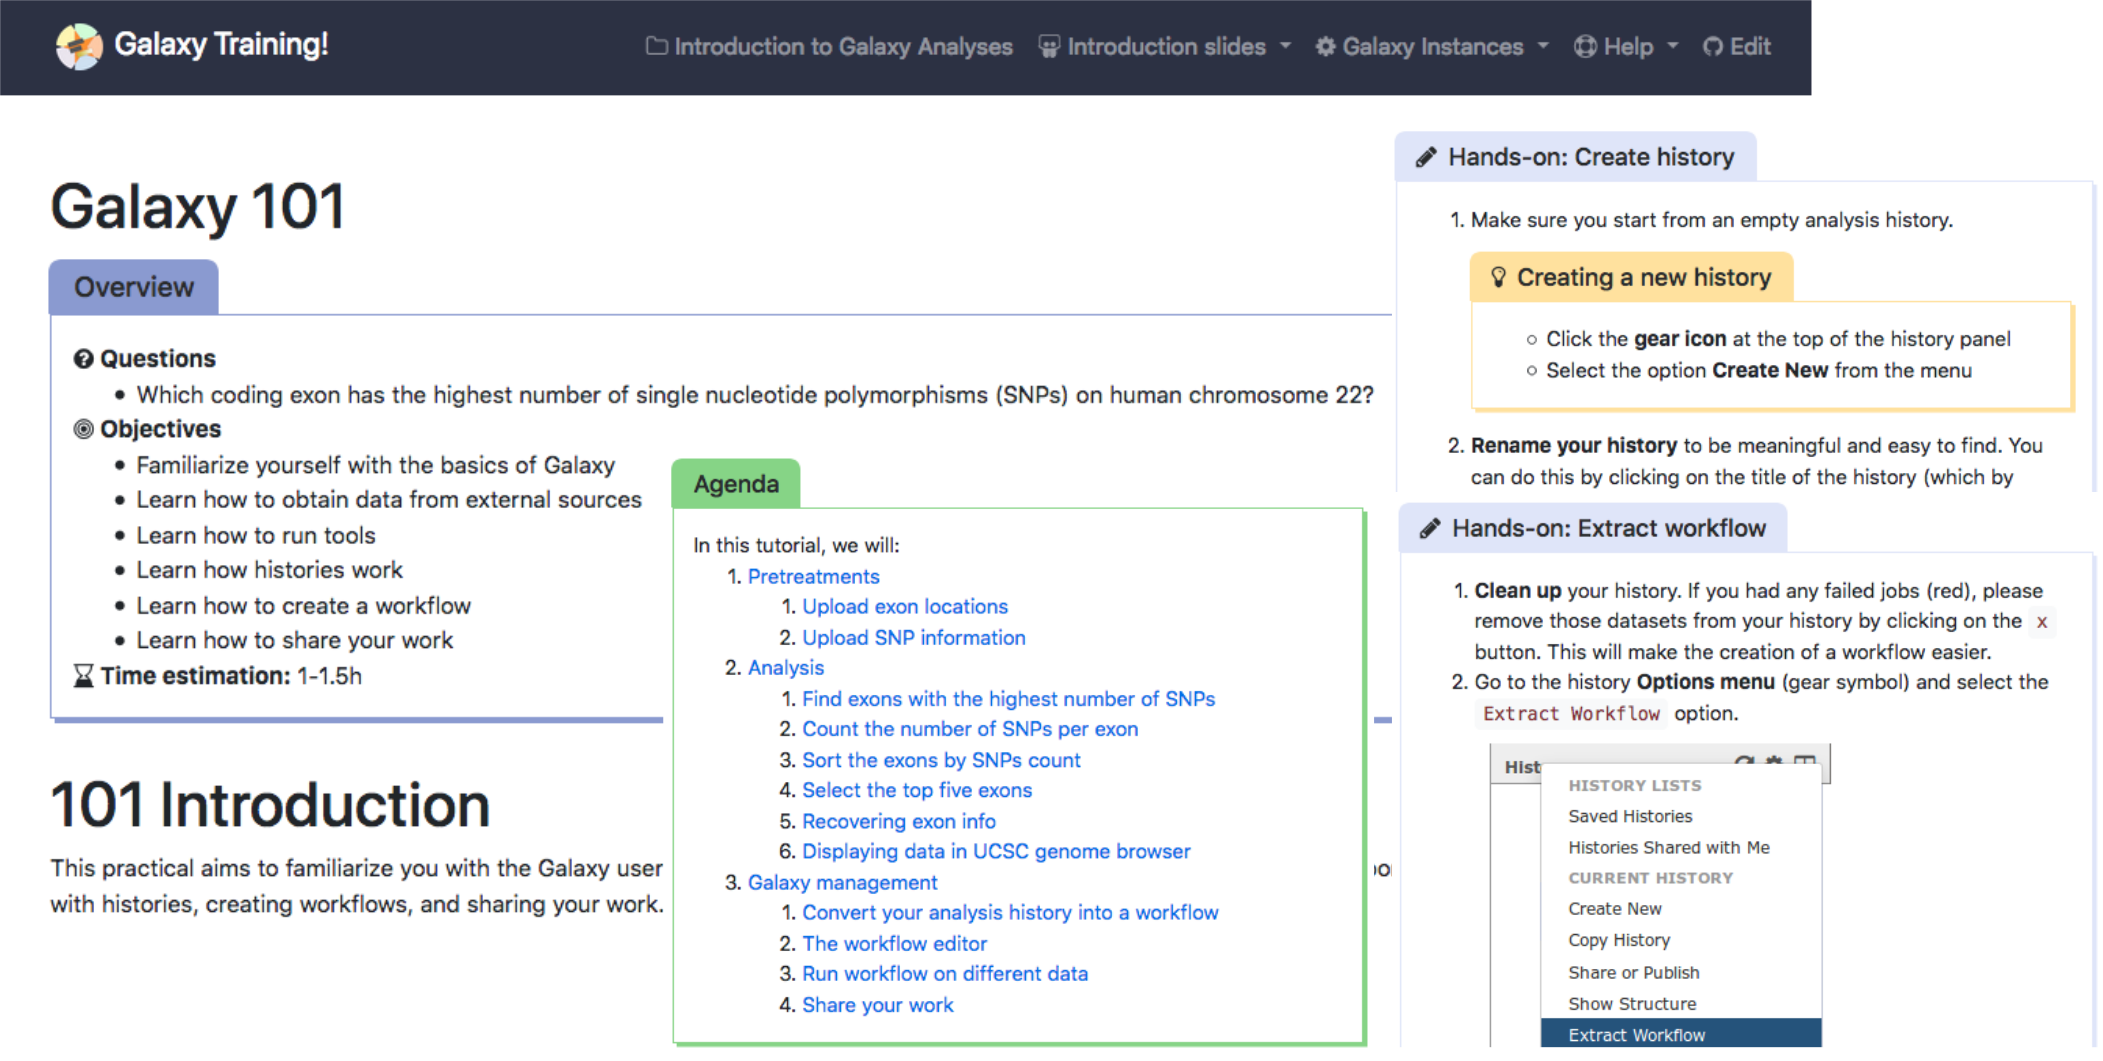Open the Pretreatments agenda link

813,577
